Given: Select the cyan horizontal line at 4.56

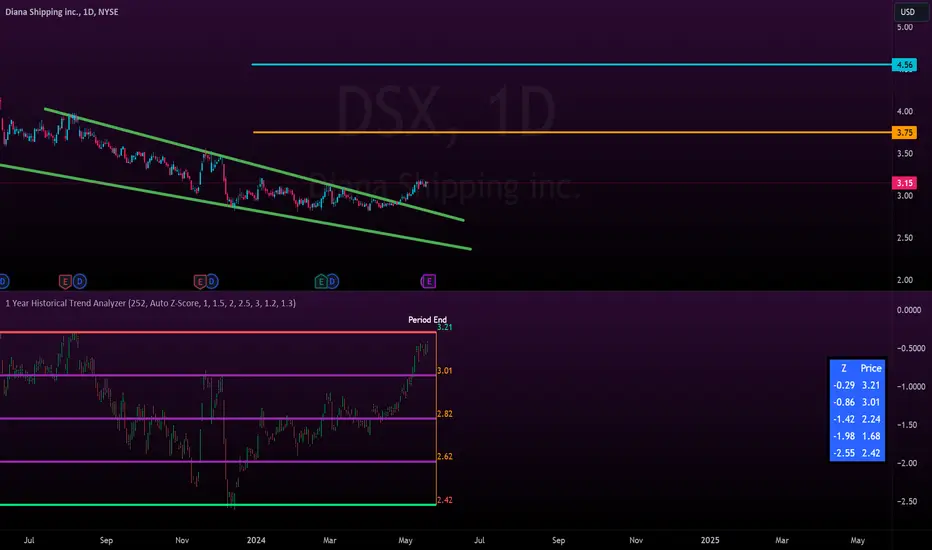Looking at the screenshot, I should click(x=571, y=64).
